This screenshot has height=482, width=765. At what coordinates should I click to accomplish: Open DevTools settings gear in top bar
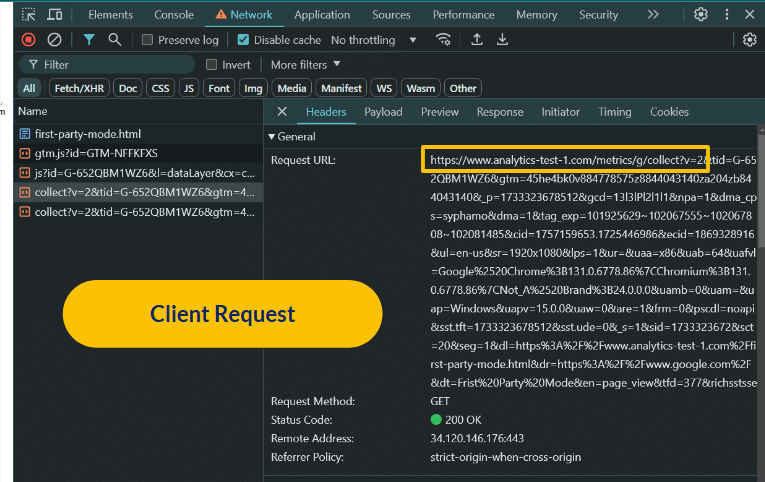[x=701, y=15]
